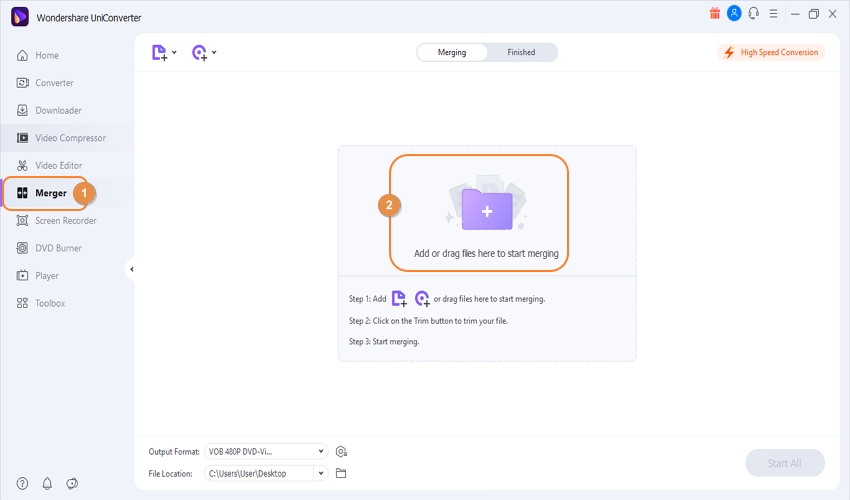Open output format settings gear icon

pyautogui.click(x=341, y=451)
